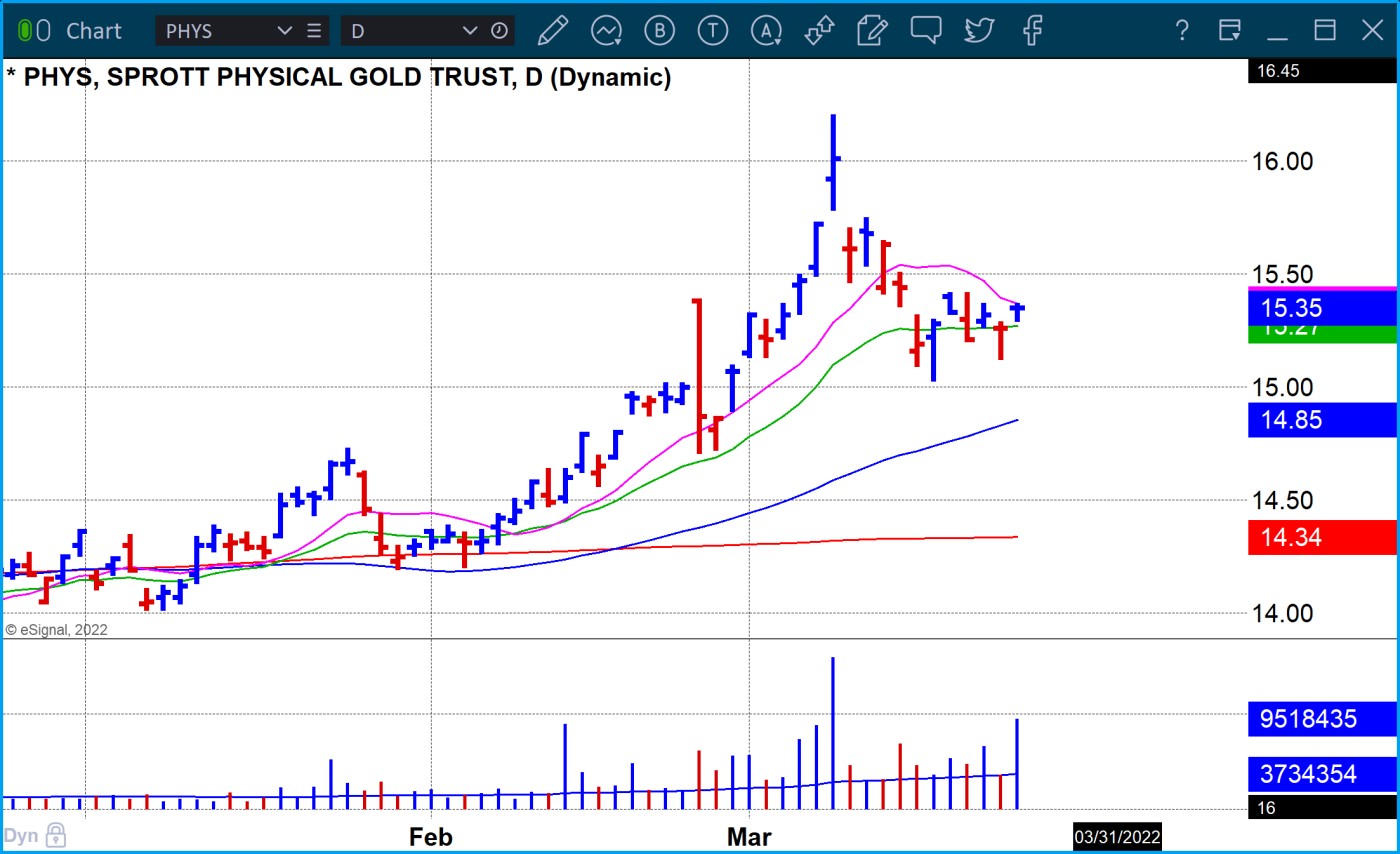Click the 16.00 price axis label
1400x854 pixels.
point(1282,161)
